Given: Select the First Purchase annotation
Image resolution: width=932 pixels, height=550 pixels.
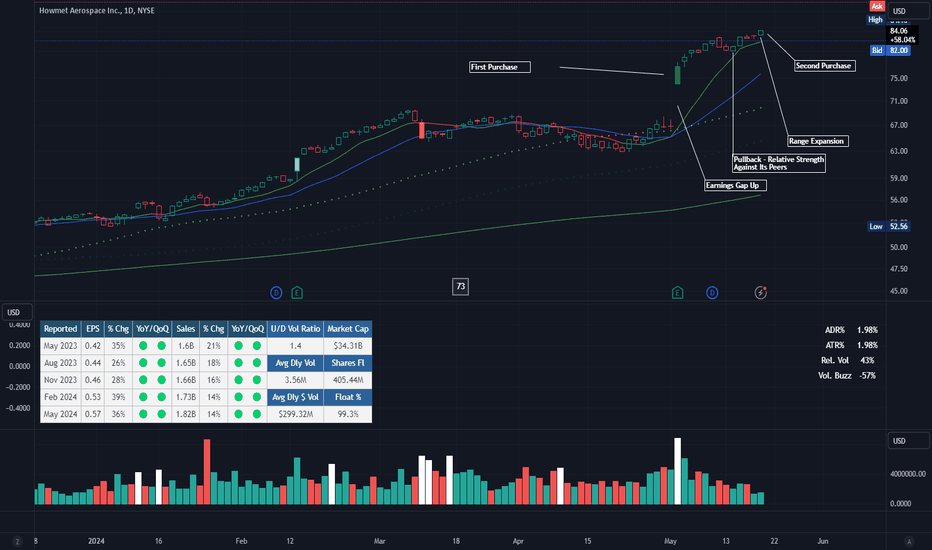Looking at the screenshot, I should [x=500, y=67].
